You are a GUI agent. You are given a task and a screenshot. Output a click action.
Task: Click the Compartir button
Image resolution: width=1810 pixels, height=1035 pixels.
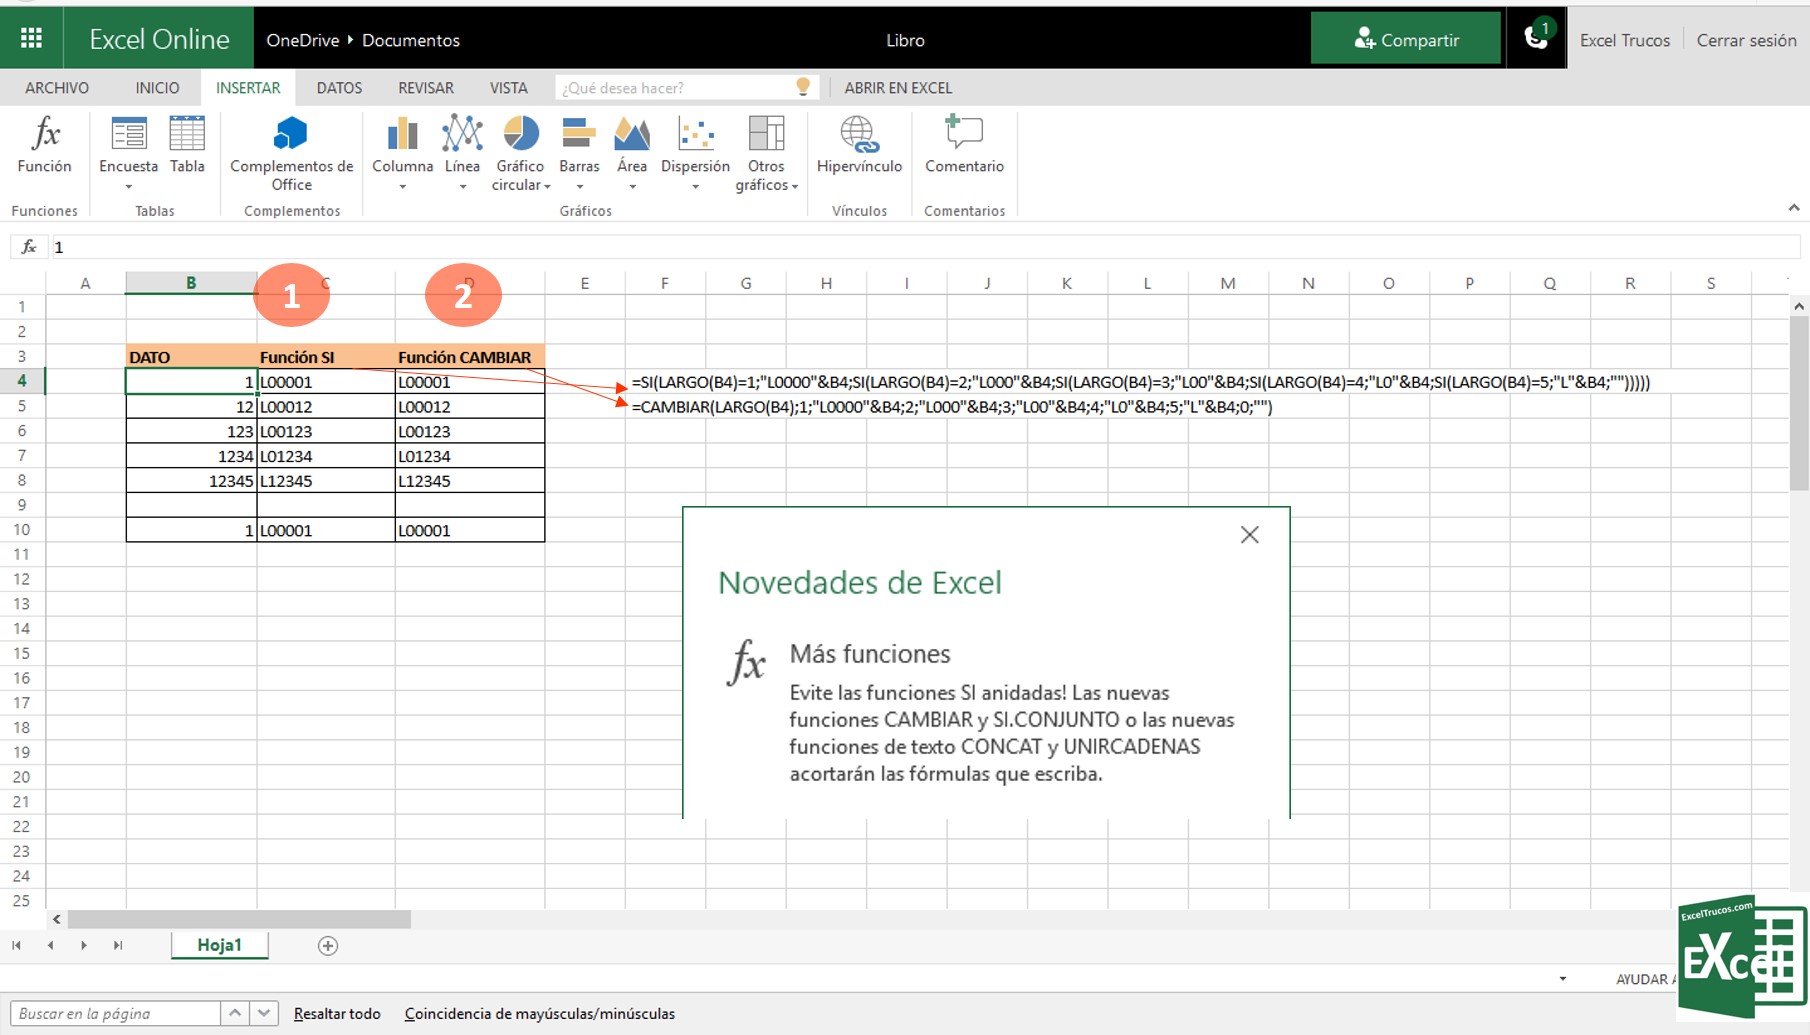(1405, 39)
